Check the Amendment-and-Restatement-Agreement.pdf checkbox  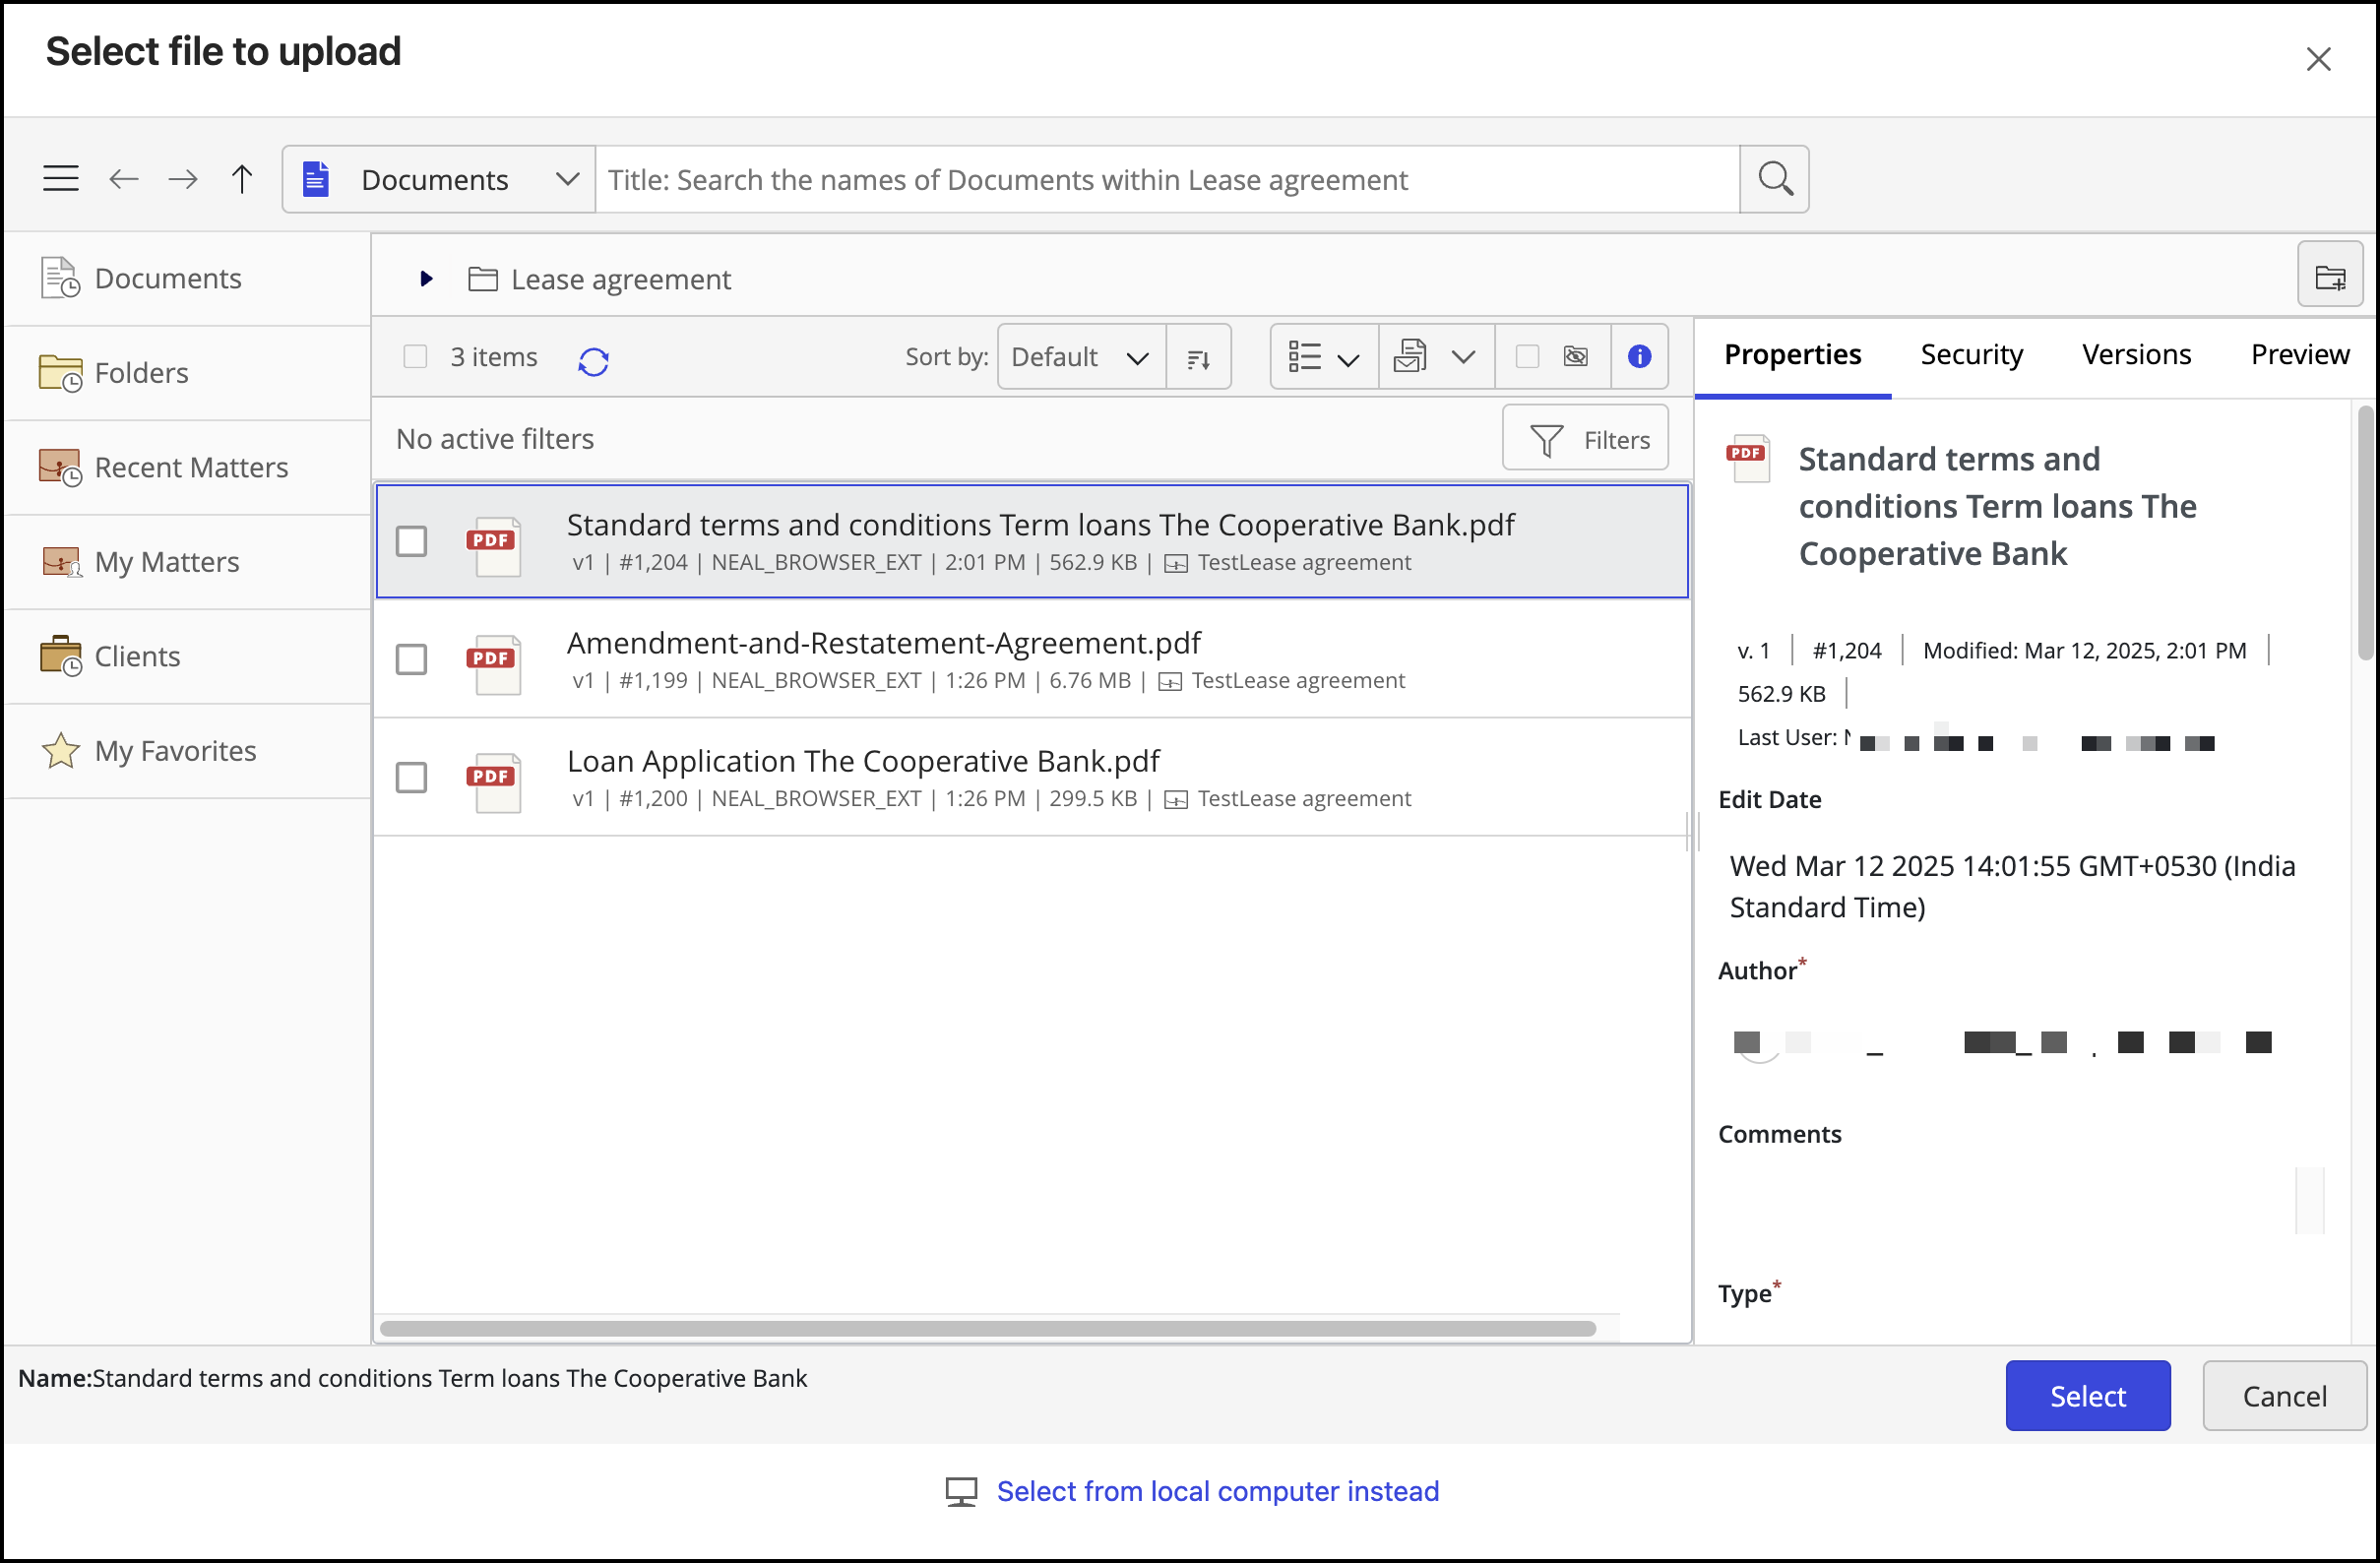tap(411, 660)
